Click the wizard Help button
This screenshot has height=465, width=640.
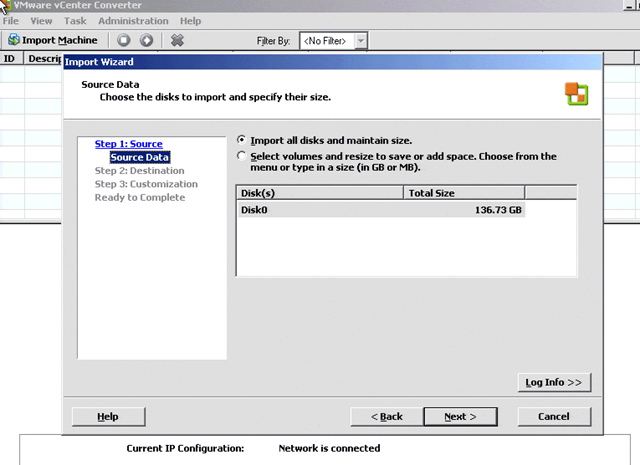108,416
